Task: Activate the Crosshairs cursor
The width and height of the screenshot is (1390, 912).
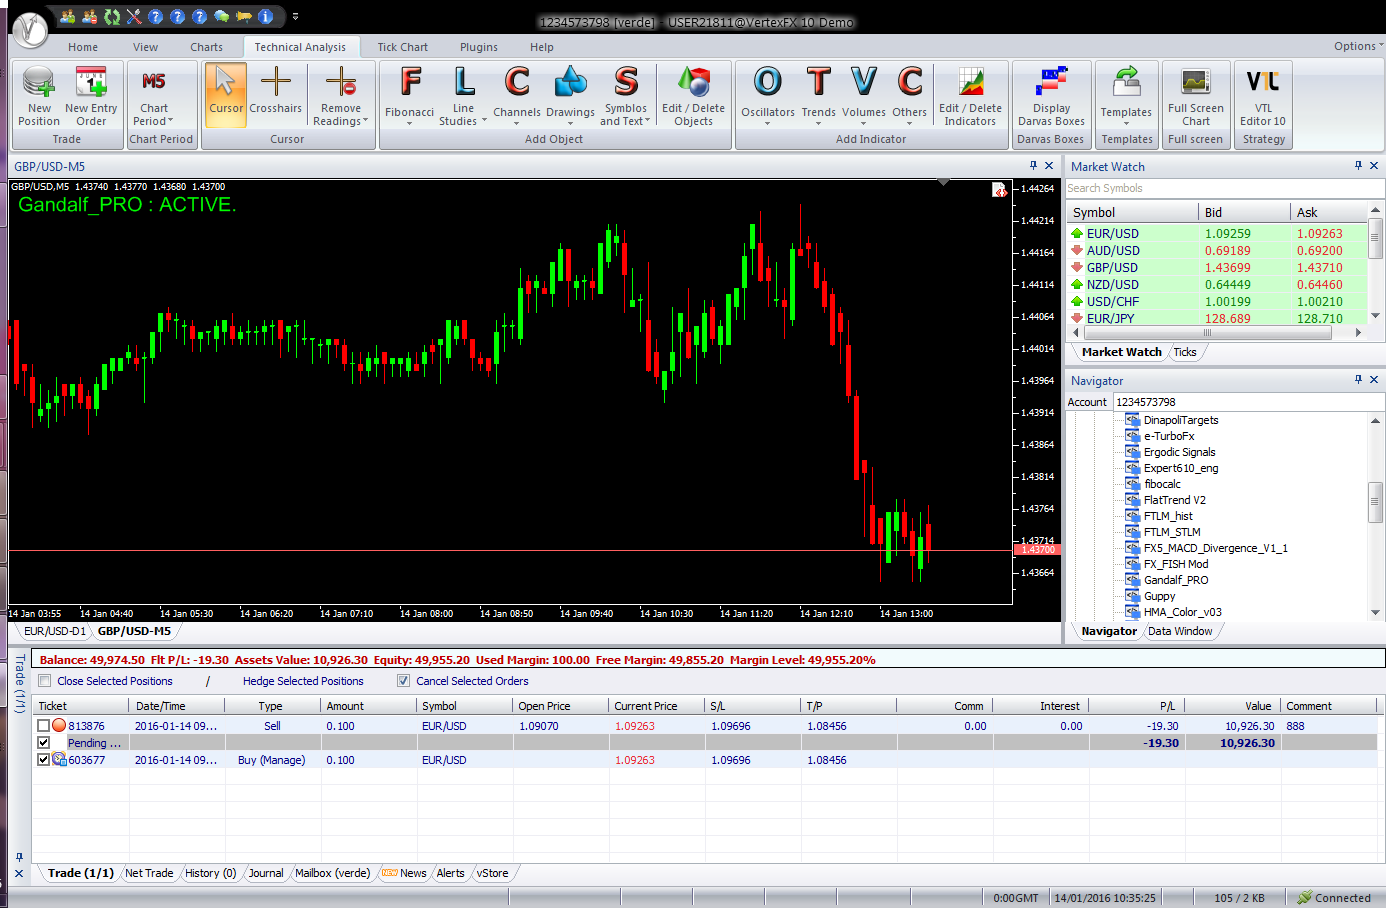Action: (276, 95)
